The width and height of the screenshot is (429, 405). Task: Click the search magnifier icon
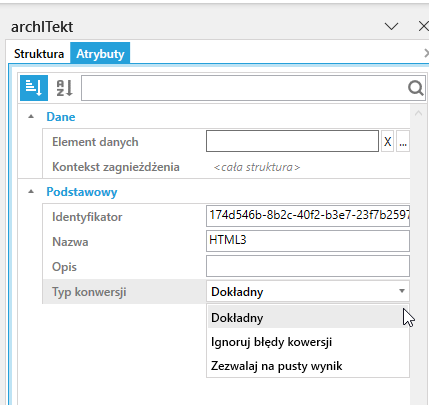coord(415,88)
